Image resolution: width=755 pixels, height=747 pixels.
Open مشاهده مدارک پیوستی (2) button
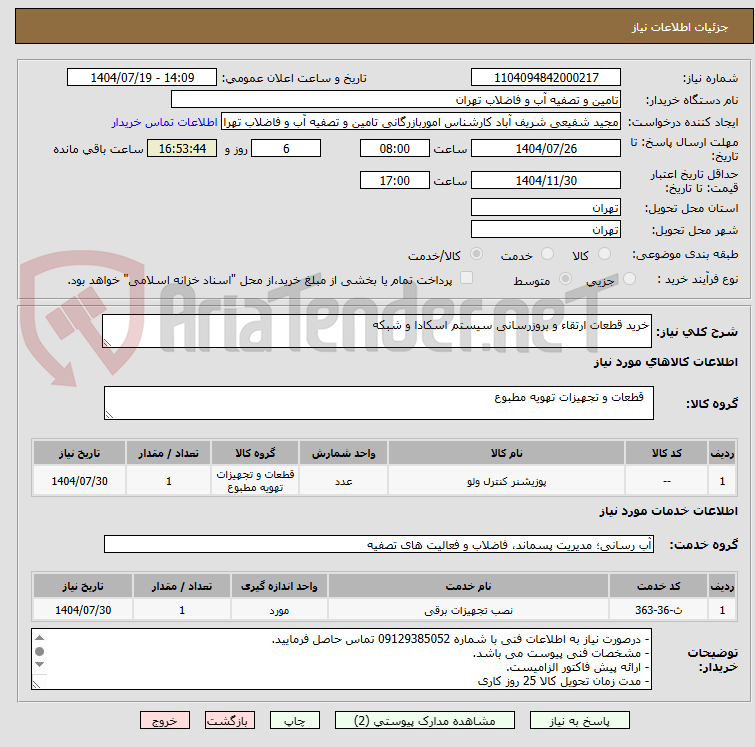point(424,721)
